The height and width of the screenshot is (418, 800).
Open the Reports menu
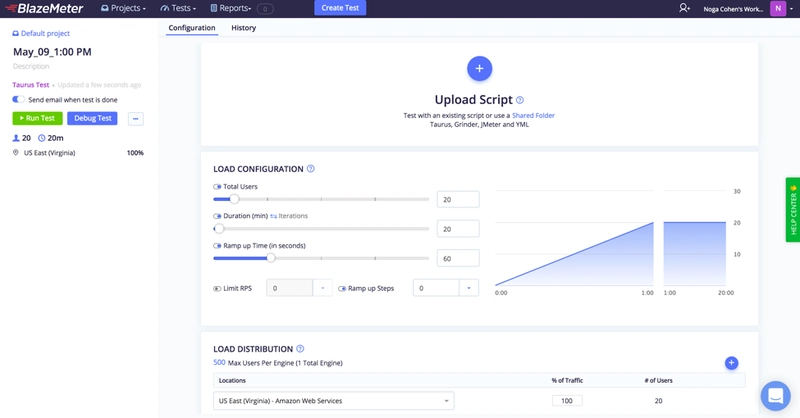coord(231,8)
